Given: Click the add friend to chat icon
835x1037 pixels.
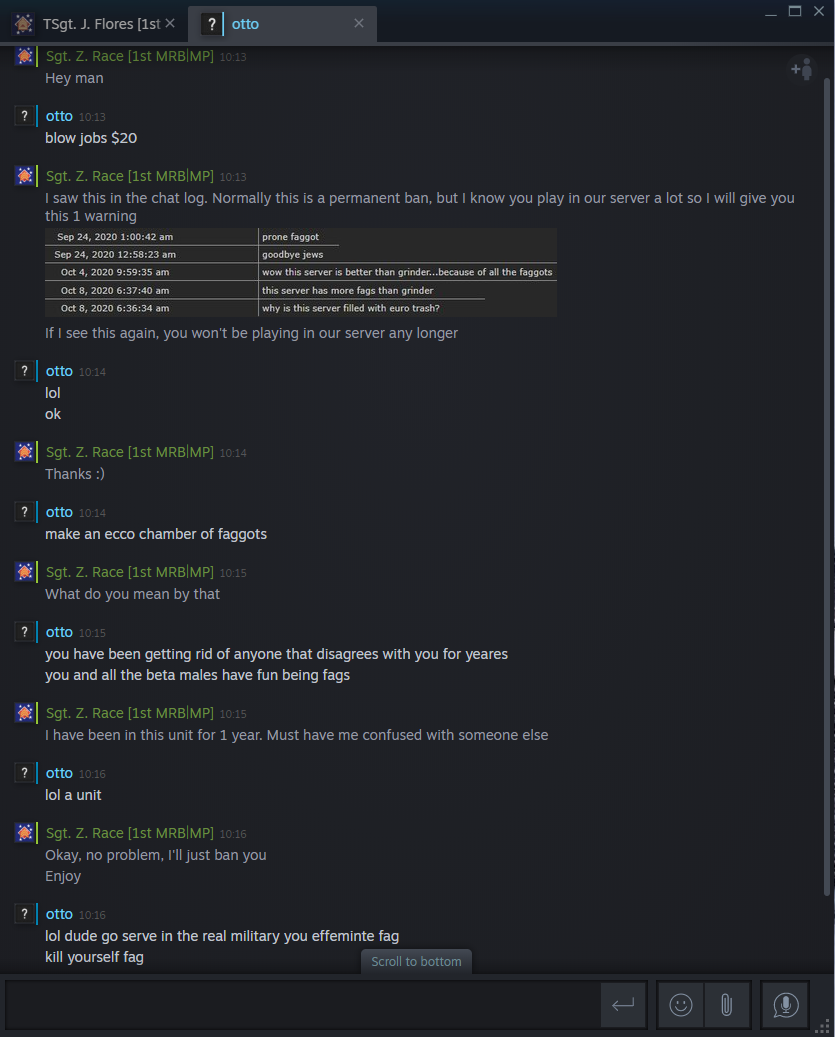Looking at the screenshot, I should [x=801, y=69].
